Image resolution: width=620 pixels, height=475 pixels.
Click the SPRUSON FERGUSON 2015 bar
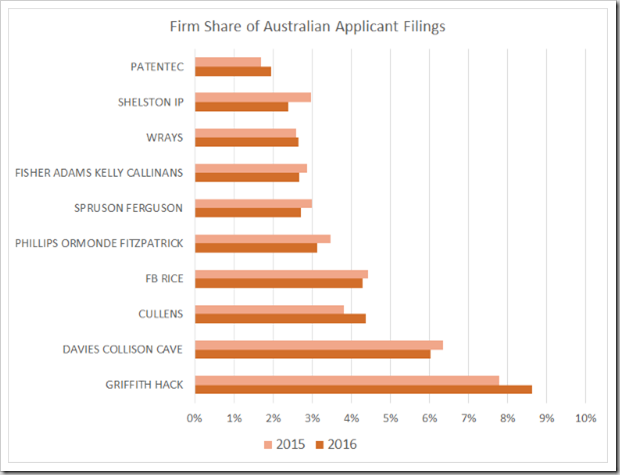(253, 204)
